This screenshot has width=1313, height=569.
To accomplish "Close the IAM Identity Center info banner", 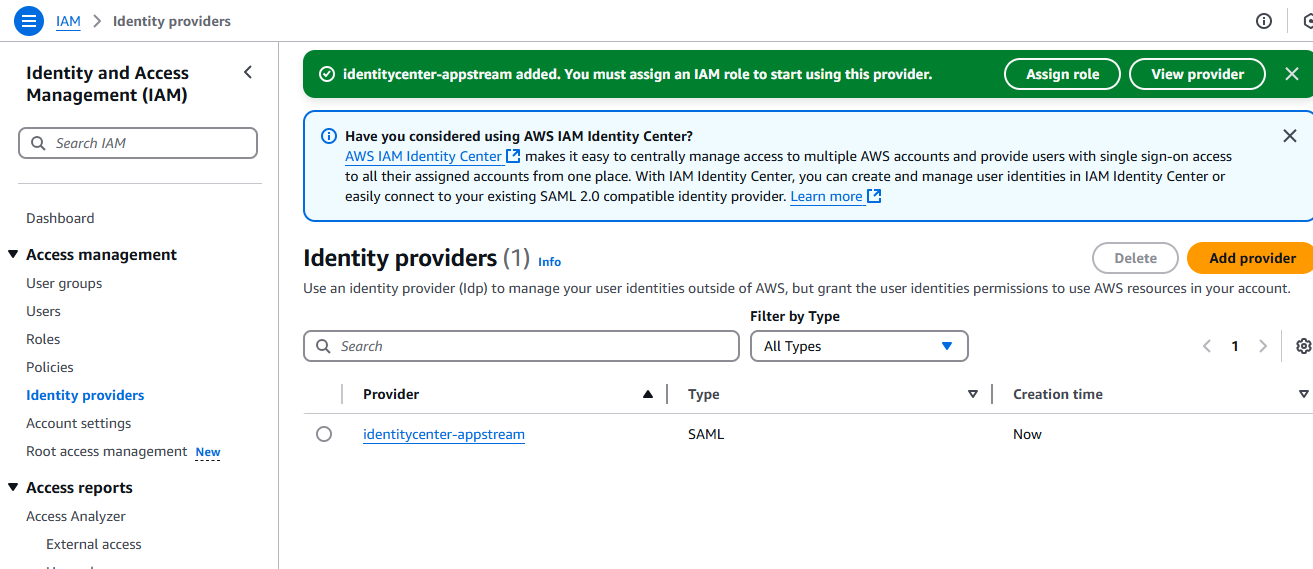I will pyautogui.click(x=1290, y=136).
